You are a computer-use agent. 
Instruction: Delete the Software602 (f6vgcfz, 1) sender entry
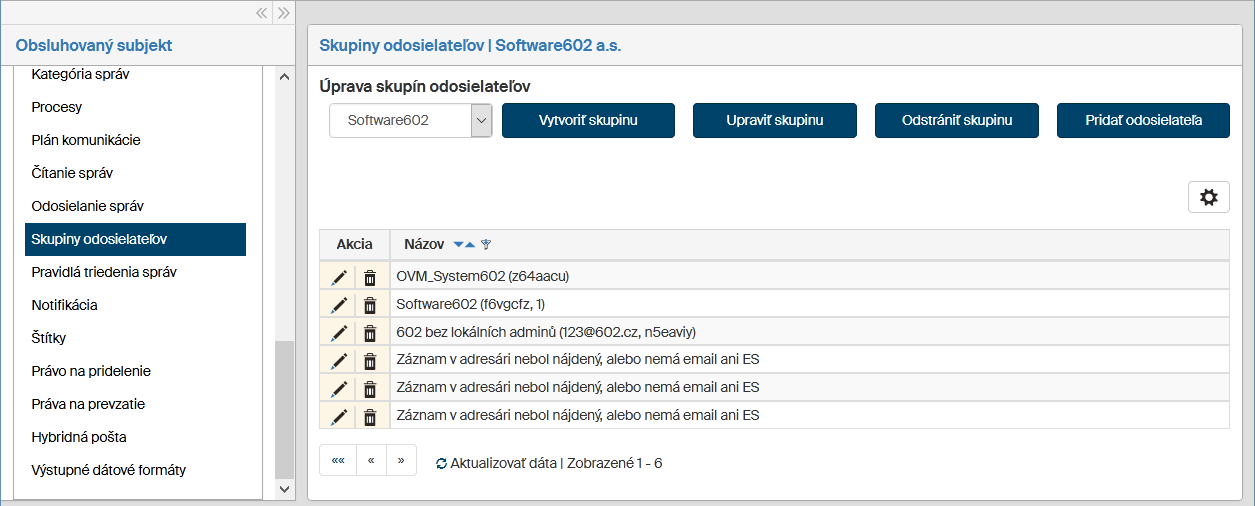point(370,305)
